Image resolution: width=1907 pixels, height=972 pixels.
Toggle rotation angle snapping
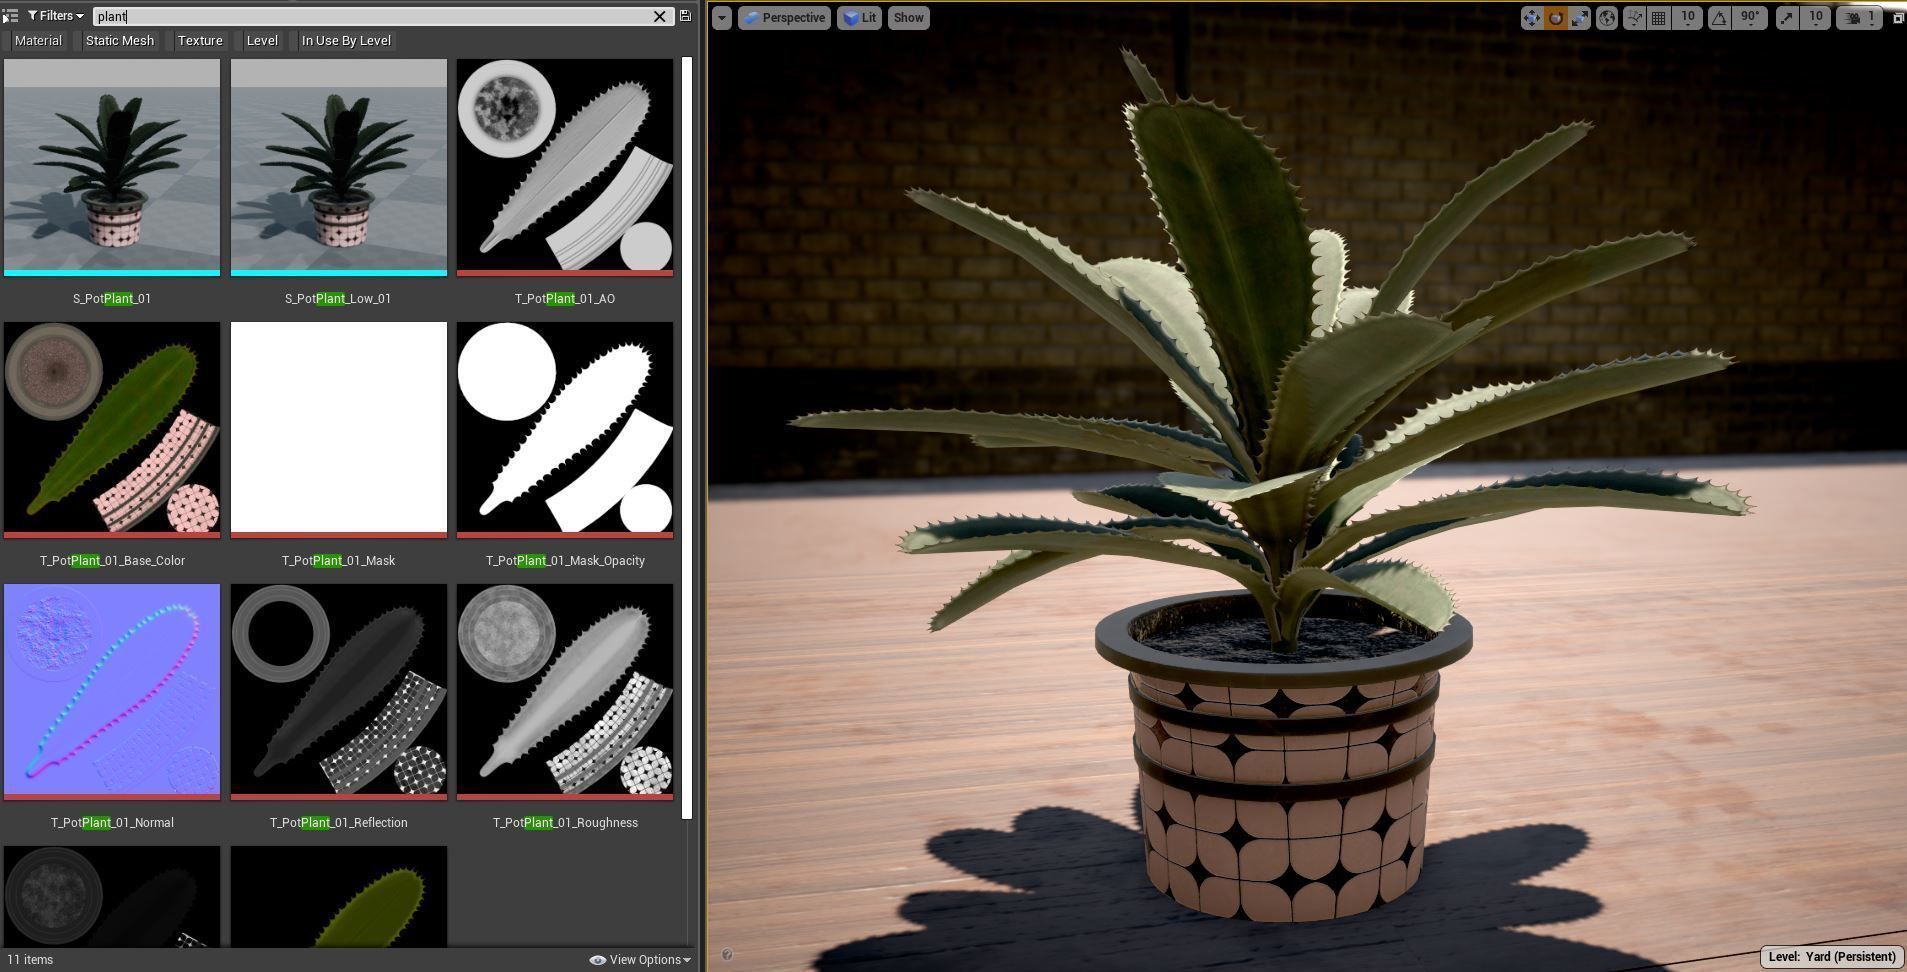click(1720, 18)
